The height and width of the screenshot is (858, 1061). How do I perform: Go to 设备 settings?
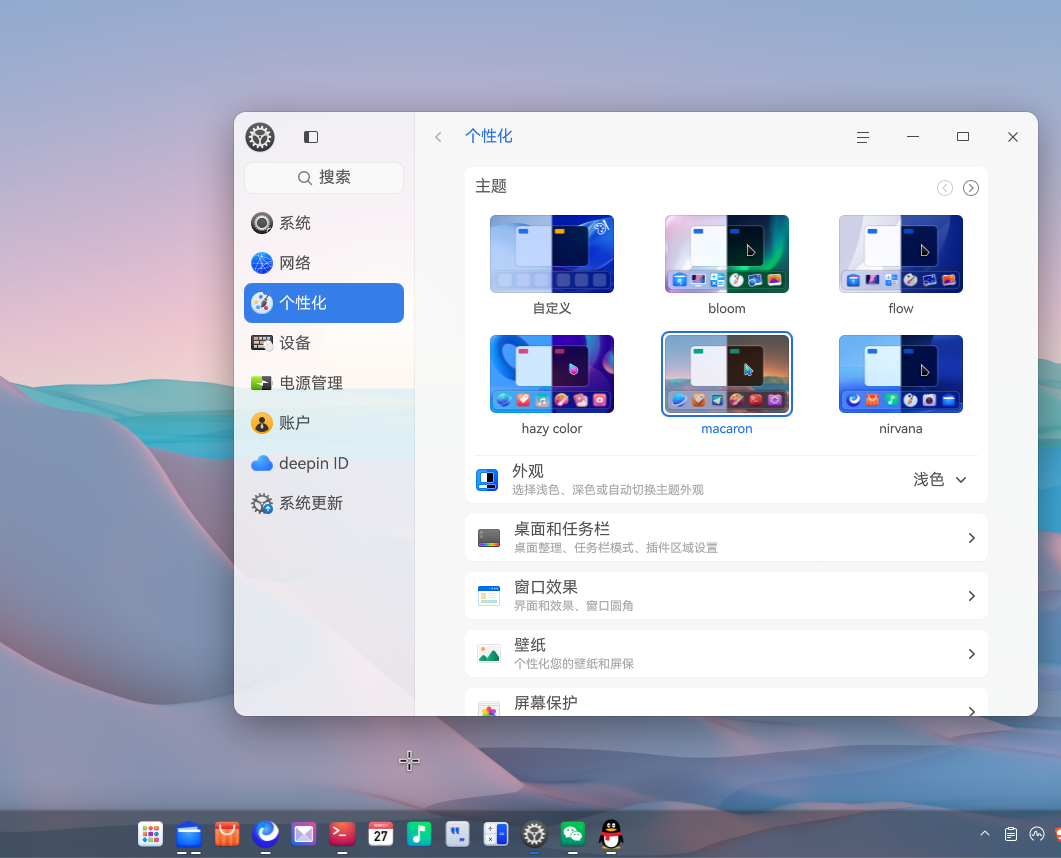coord(323,342)
